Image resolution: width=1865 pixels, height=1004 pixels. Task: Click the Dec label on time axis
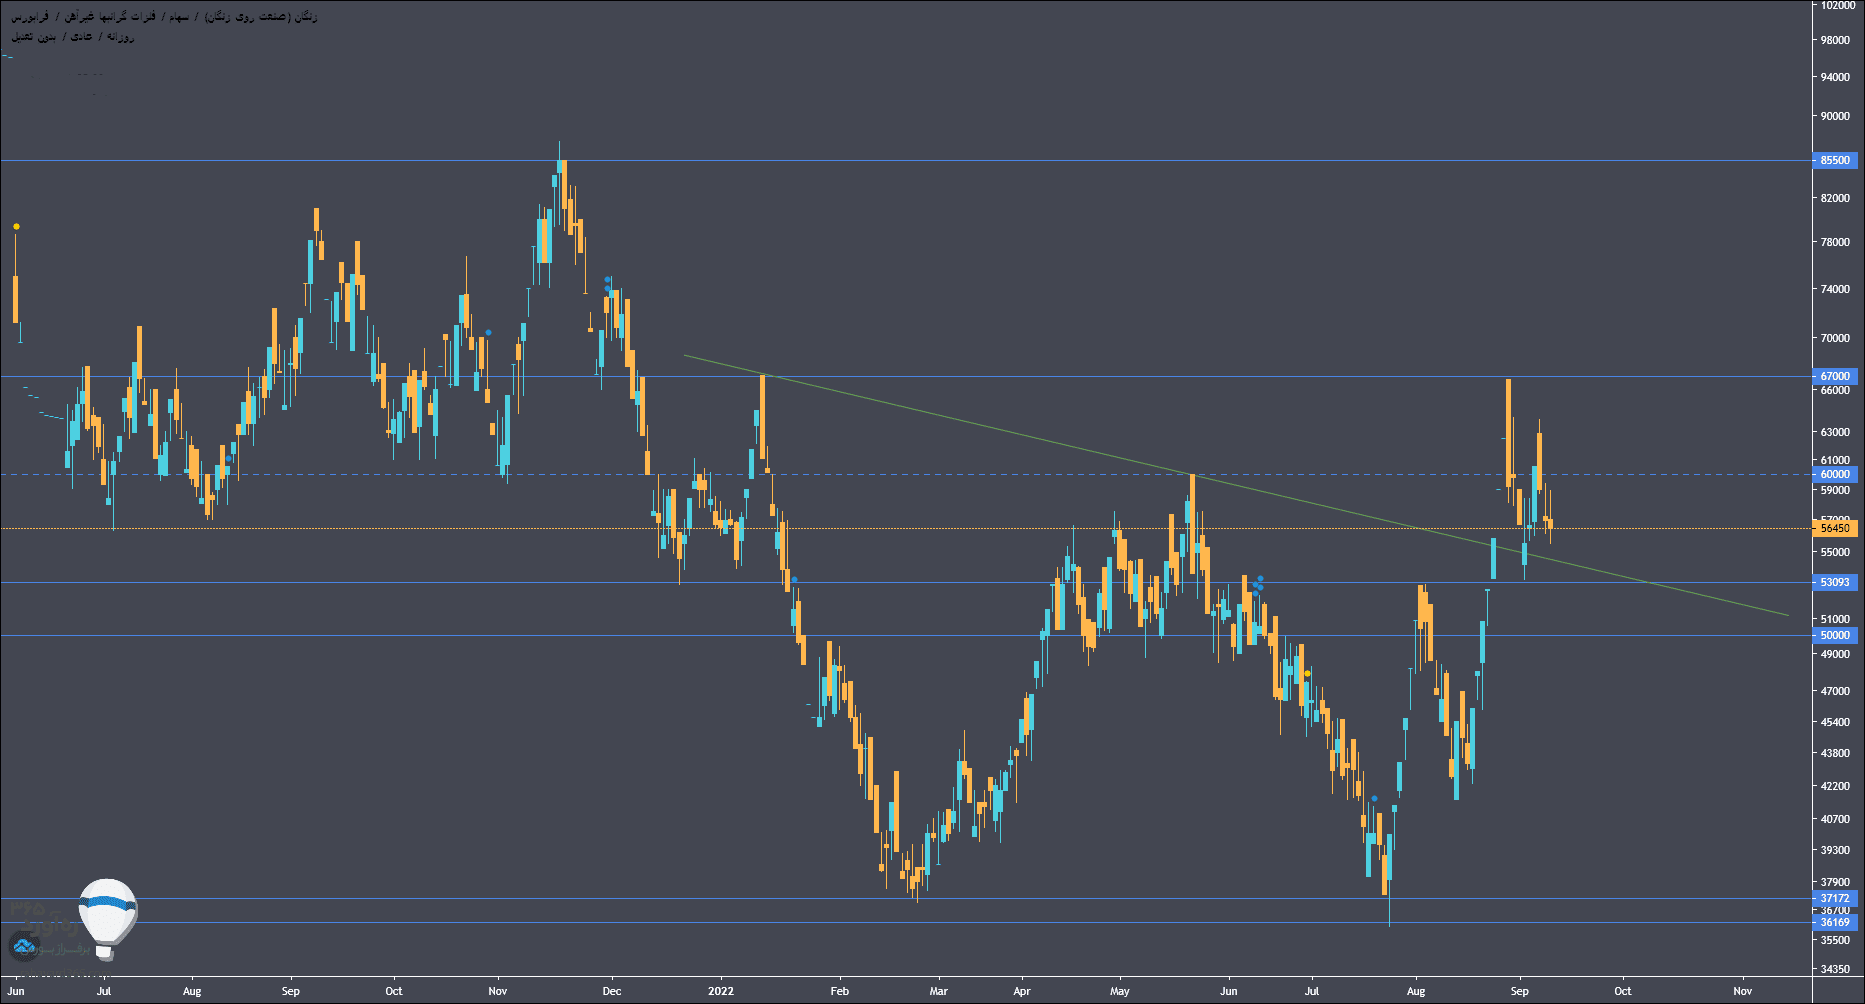tap(612, 992)
